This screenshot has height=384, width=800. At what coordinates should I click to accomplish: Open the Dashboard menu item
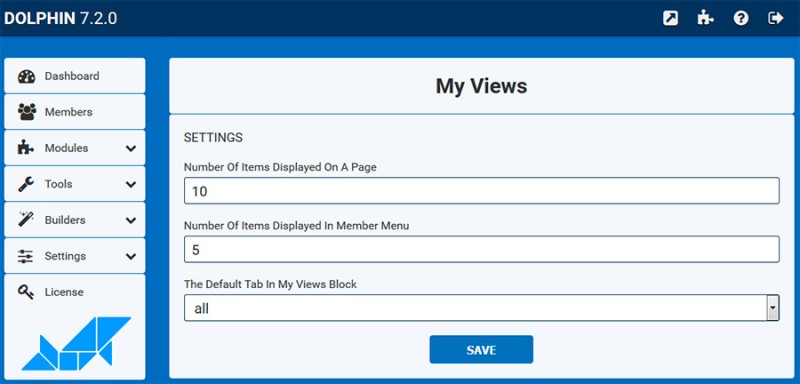point(74,75)
